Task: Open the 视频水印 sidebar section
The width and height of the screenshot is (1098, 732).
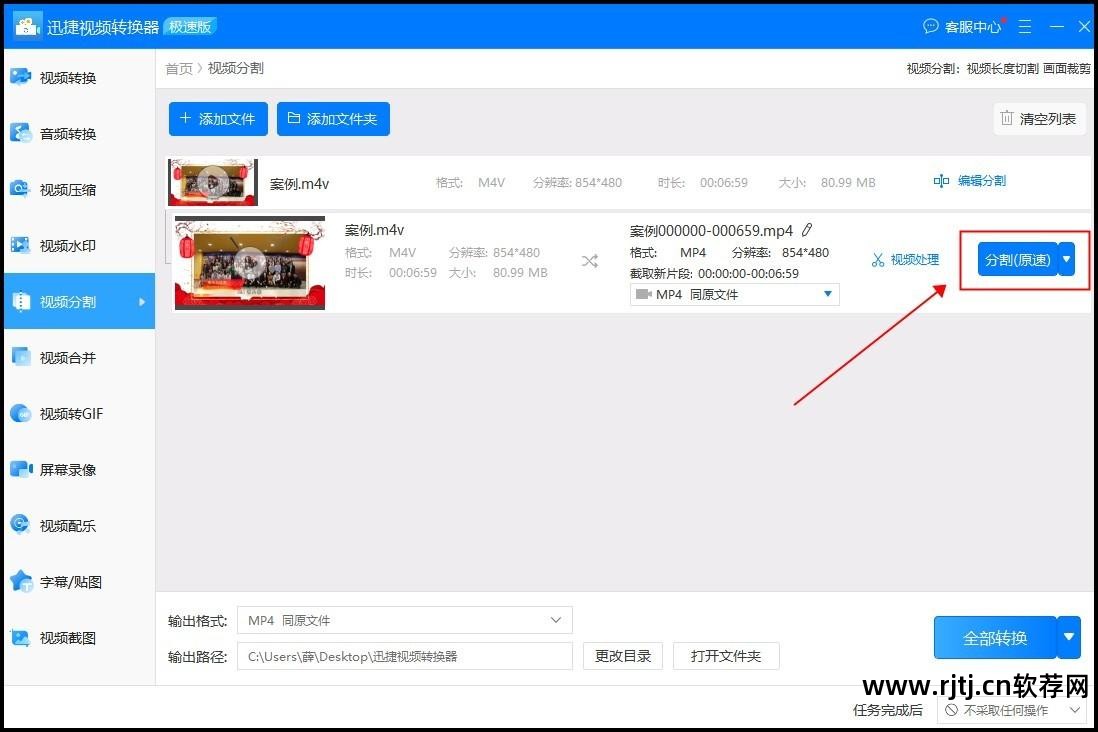Action: click(78, 246)
